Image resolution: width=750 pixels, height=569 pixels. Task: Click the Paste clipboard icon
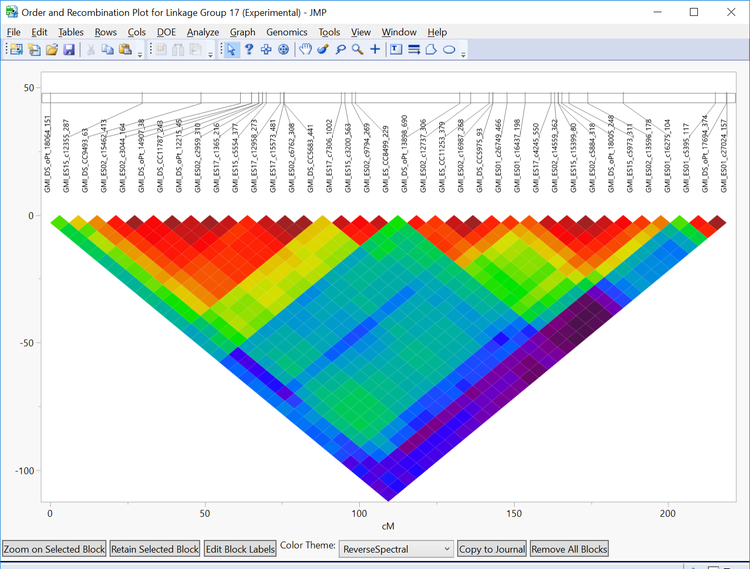[125, 49]
